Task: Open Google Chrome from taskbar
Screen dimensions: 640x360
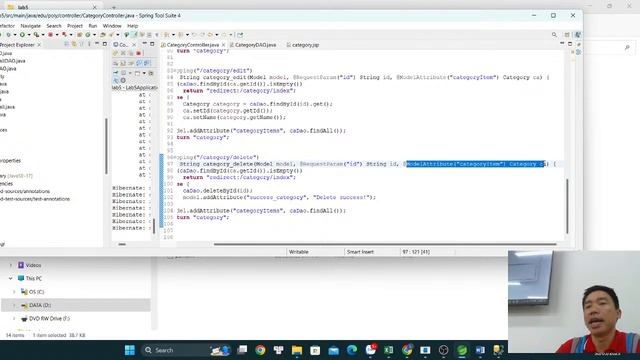Action: [x=260, y=350]
